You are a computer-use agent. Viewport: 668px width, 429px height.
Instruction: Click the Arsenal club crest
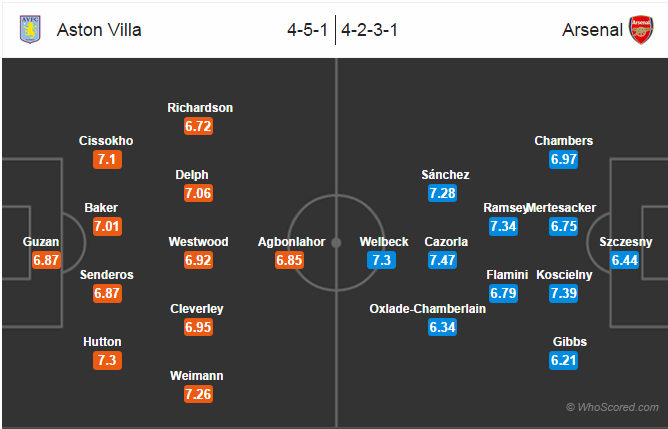pos(640,29)
